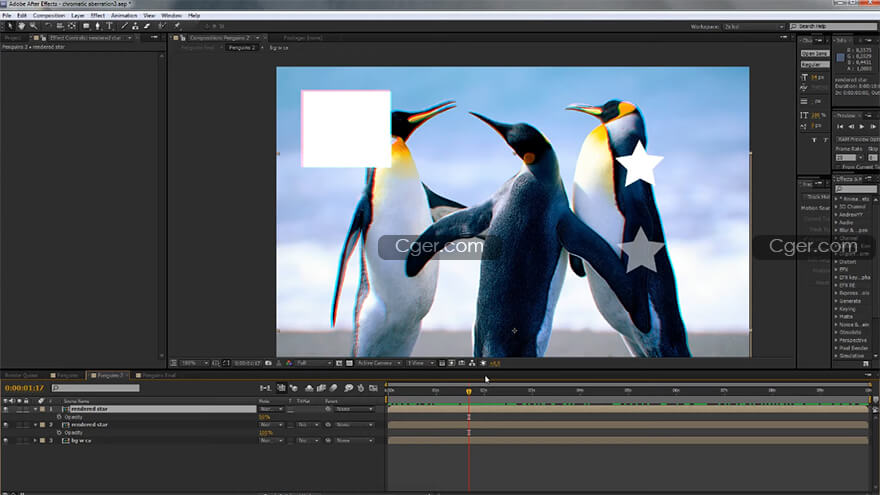880x495 pixels.
Task: Select the Pan Behind anchor point tool
Action: (72, 26)
